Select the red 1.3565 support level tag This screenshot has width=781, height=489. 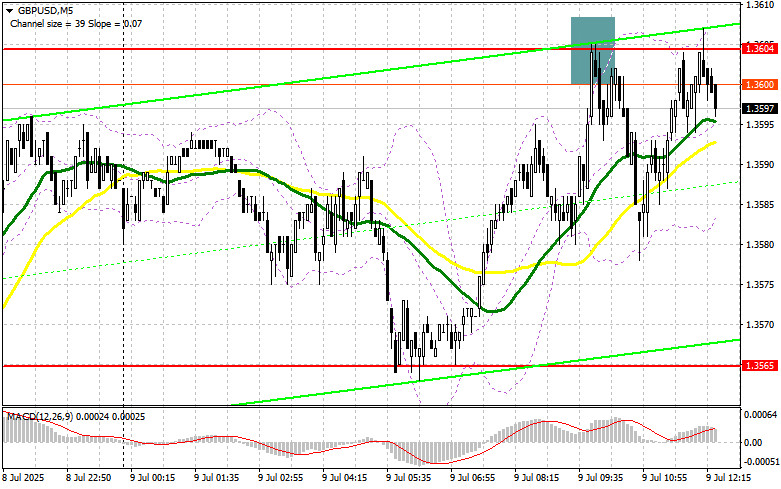click(760, 366)
